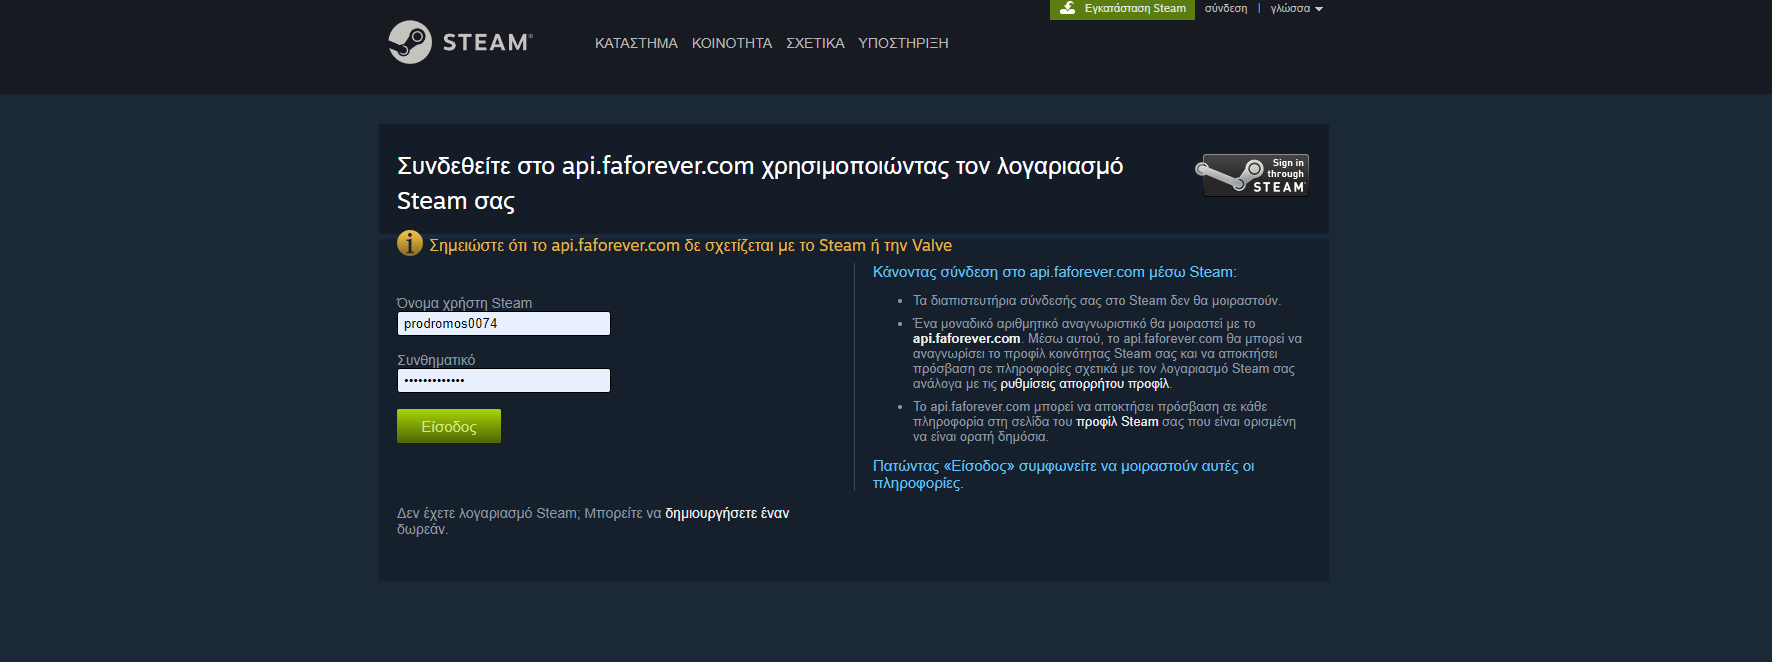Click the Σημειώστε ότι το api.faforever.com notice
1772x662 pixels.
(690, 245)
